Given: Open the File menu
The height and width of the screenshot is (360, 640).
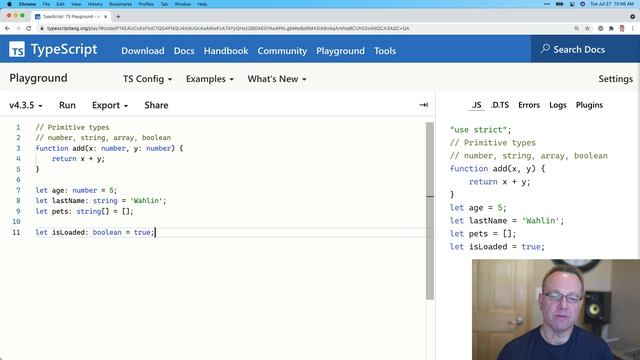Looking at the screenshot, I should click(46, 4).
